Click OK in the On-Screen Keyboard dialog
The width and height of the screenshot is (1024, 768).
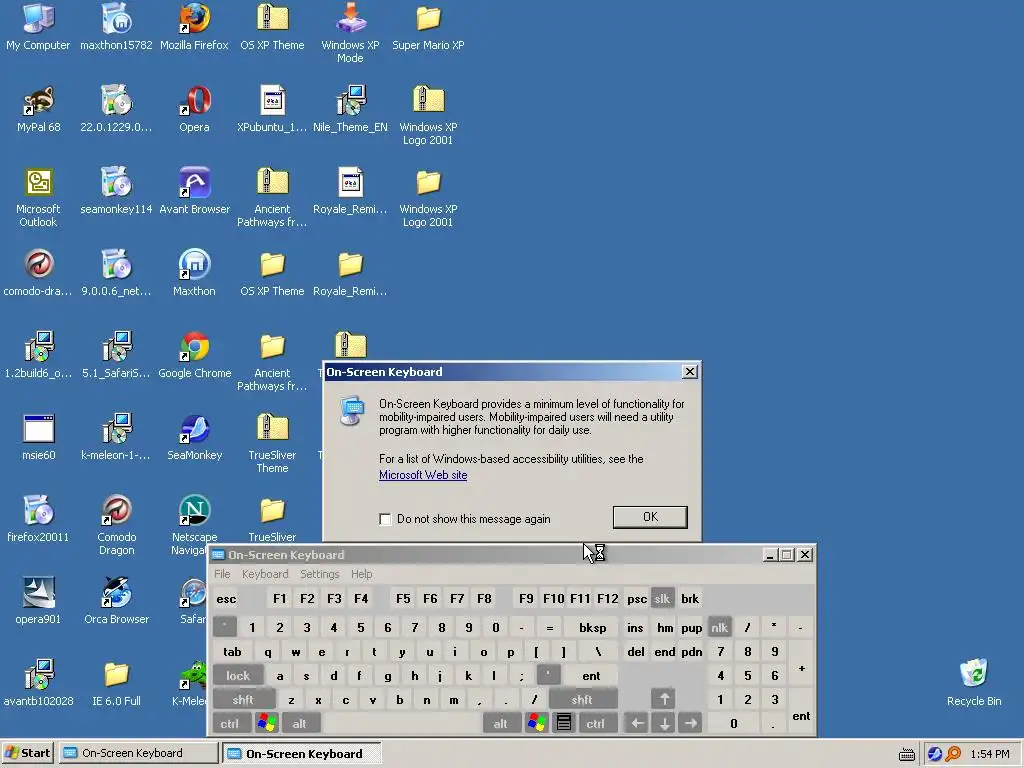[650, 517]
